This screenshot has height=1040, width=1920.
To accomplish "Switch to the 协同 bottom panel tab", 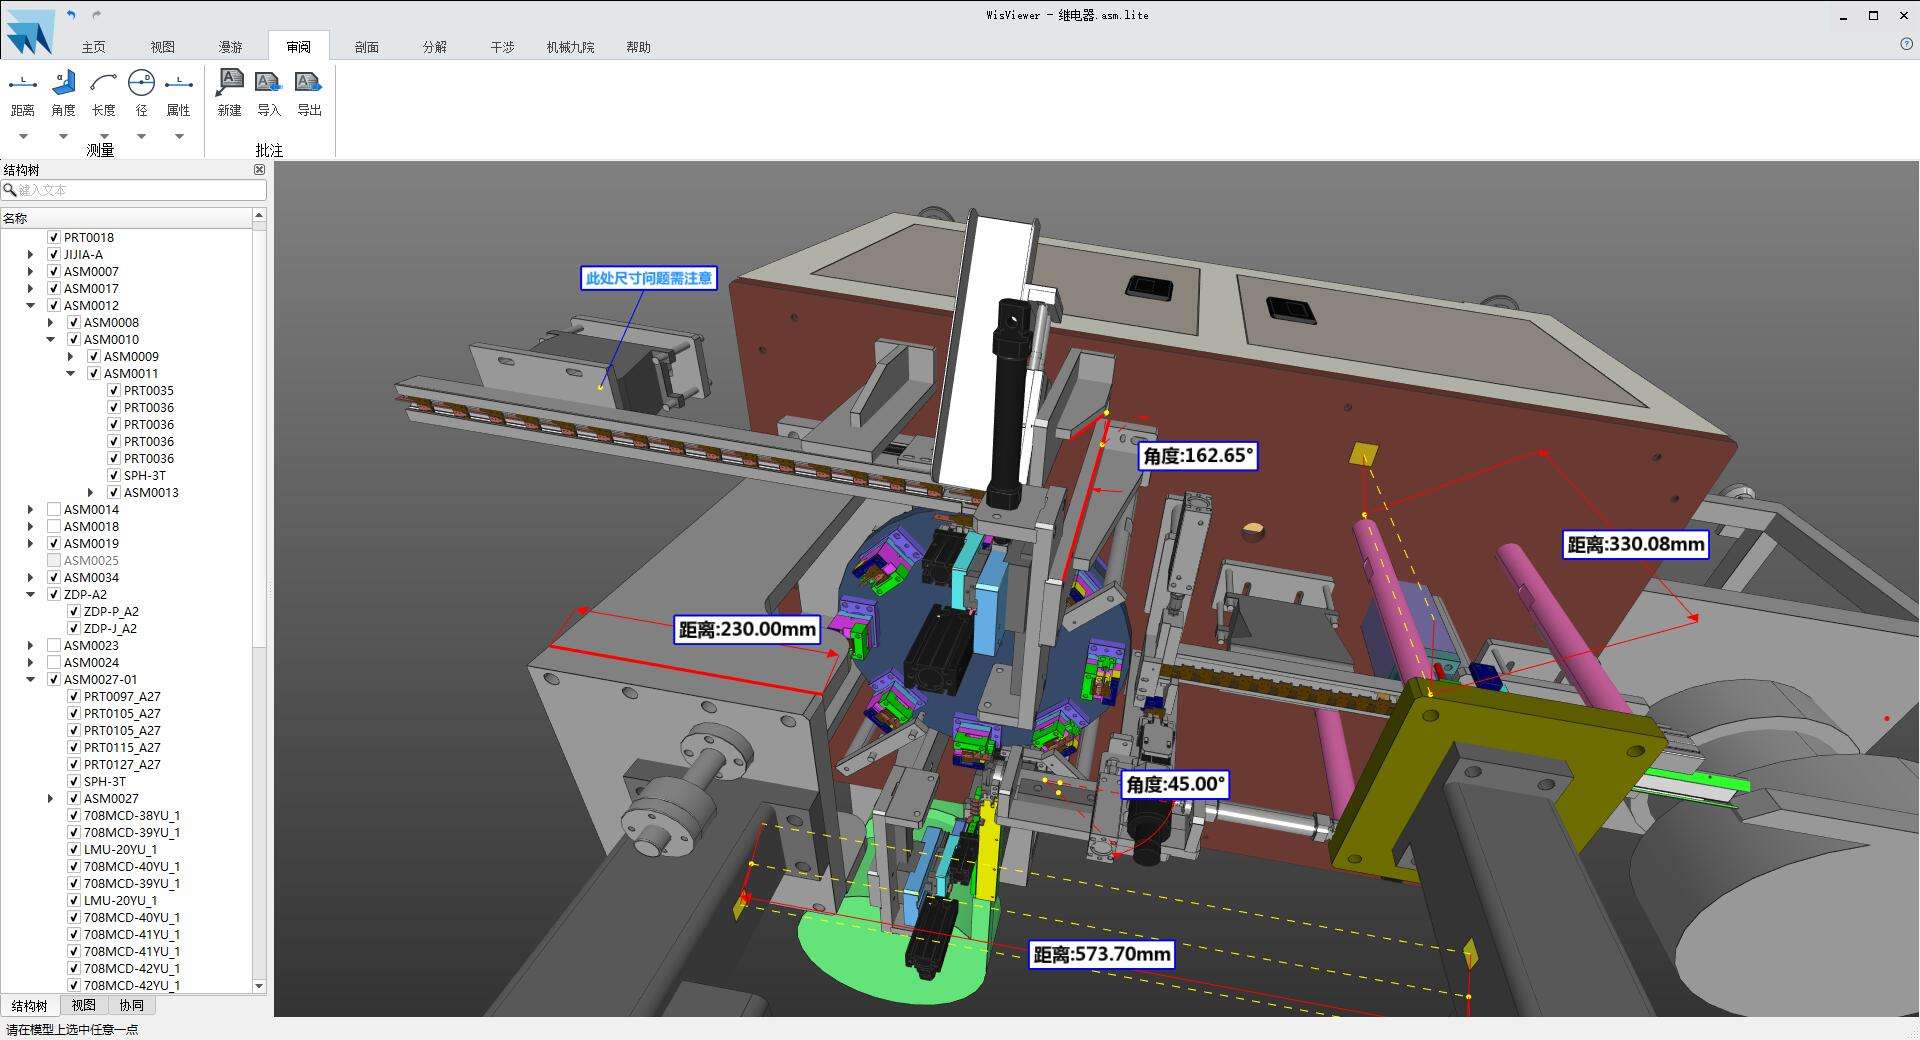I will (131, 1005).
